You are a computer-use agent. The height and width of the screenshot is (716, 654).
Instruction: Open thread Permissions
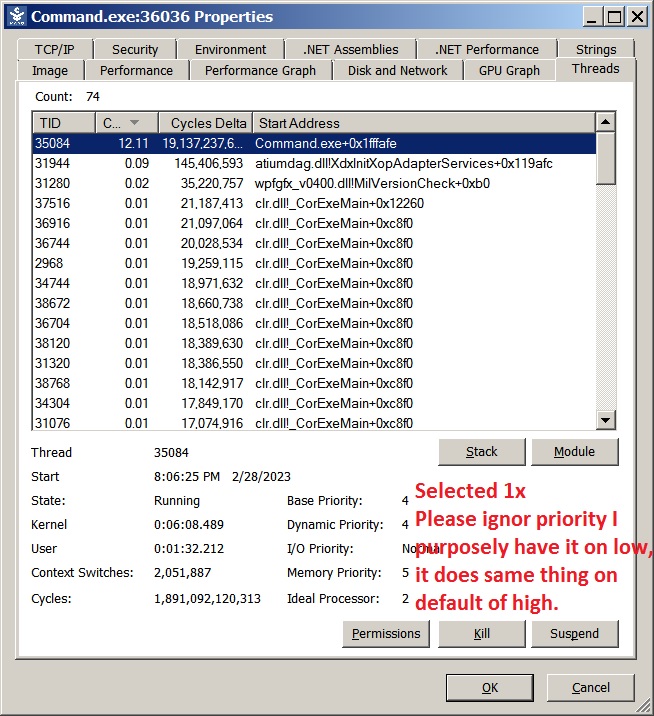pos(386,634)
